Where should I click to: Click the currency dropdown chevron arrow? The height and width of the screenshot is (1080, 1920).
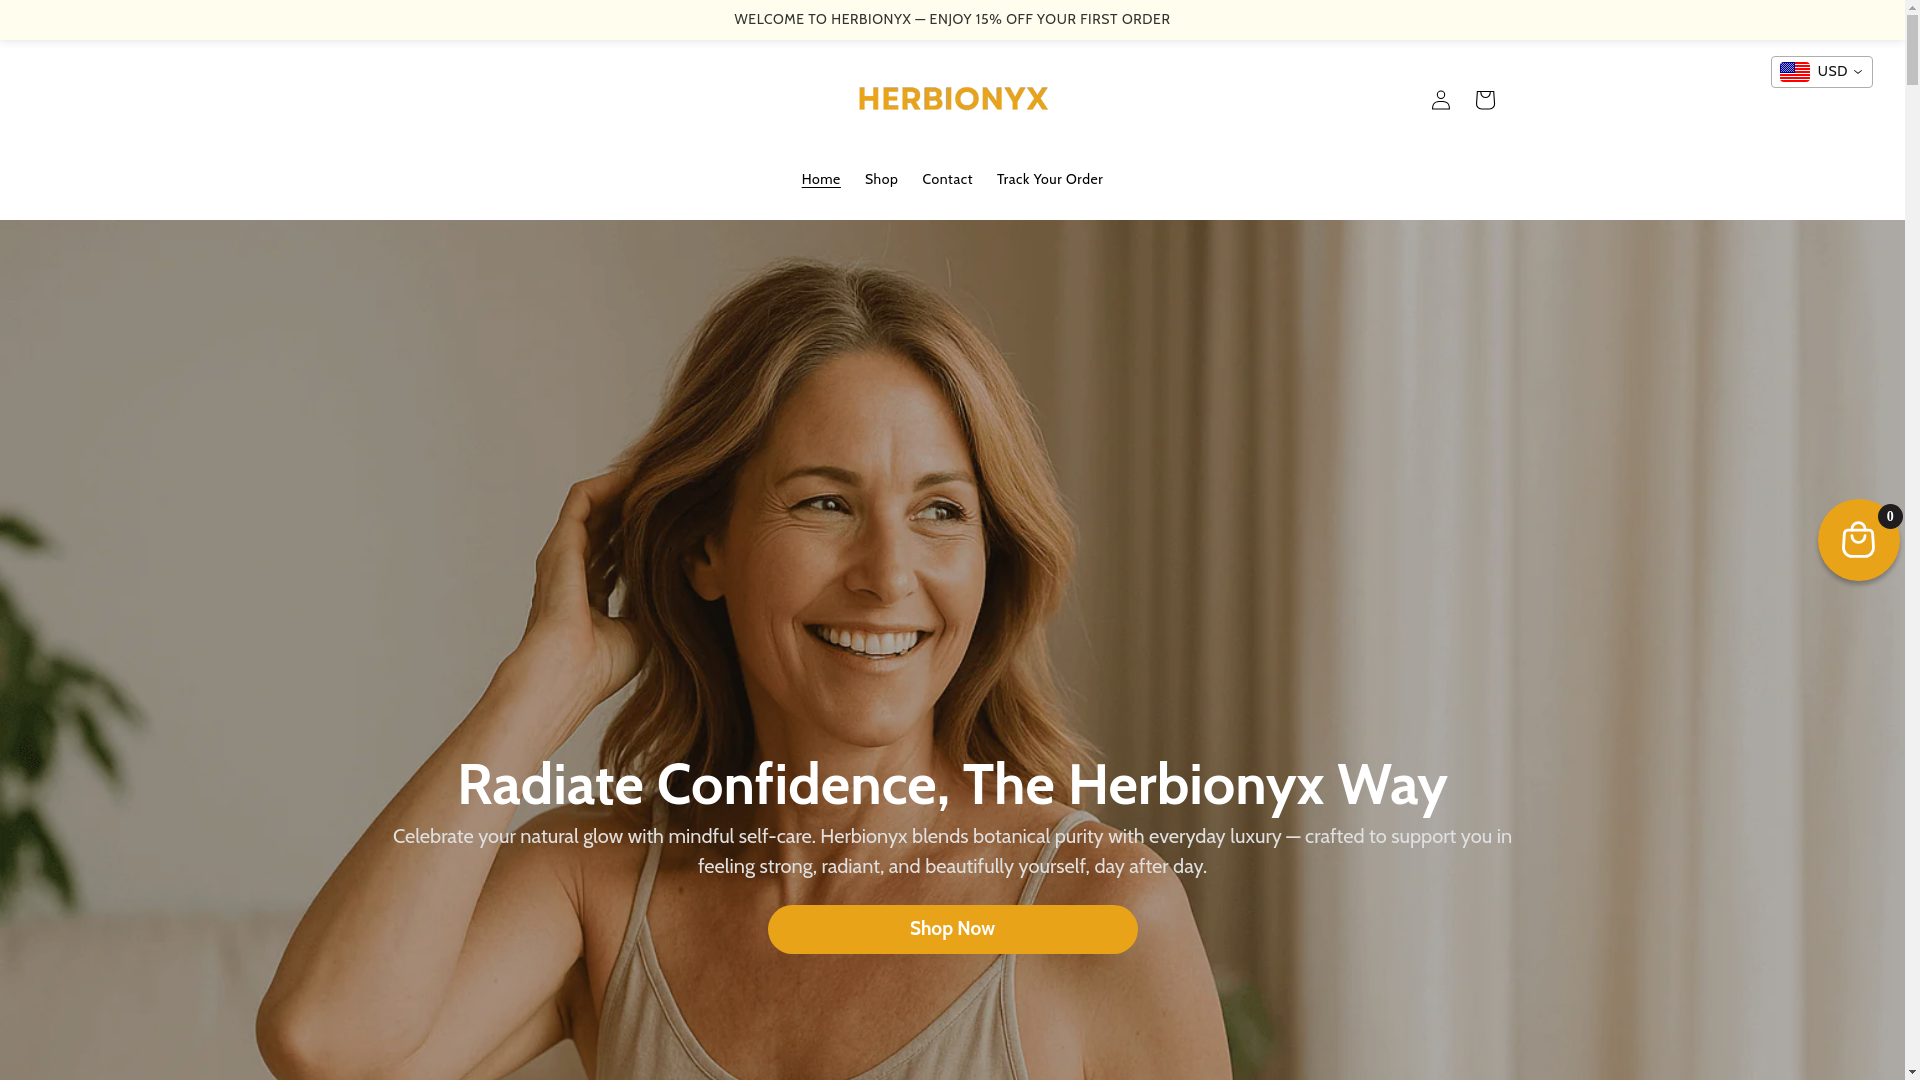click(x=1858, y=72)
